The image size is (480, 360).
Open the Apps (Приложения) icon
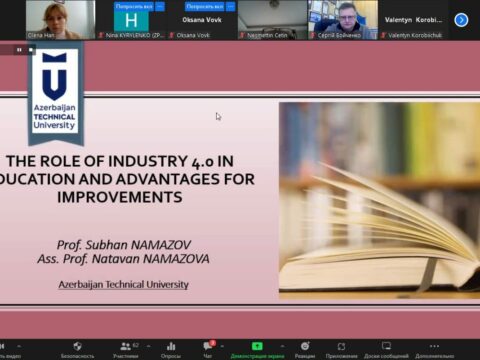point(341,346)
